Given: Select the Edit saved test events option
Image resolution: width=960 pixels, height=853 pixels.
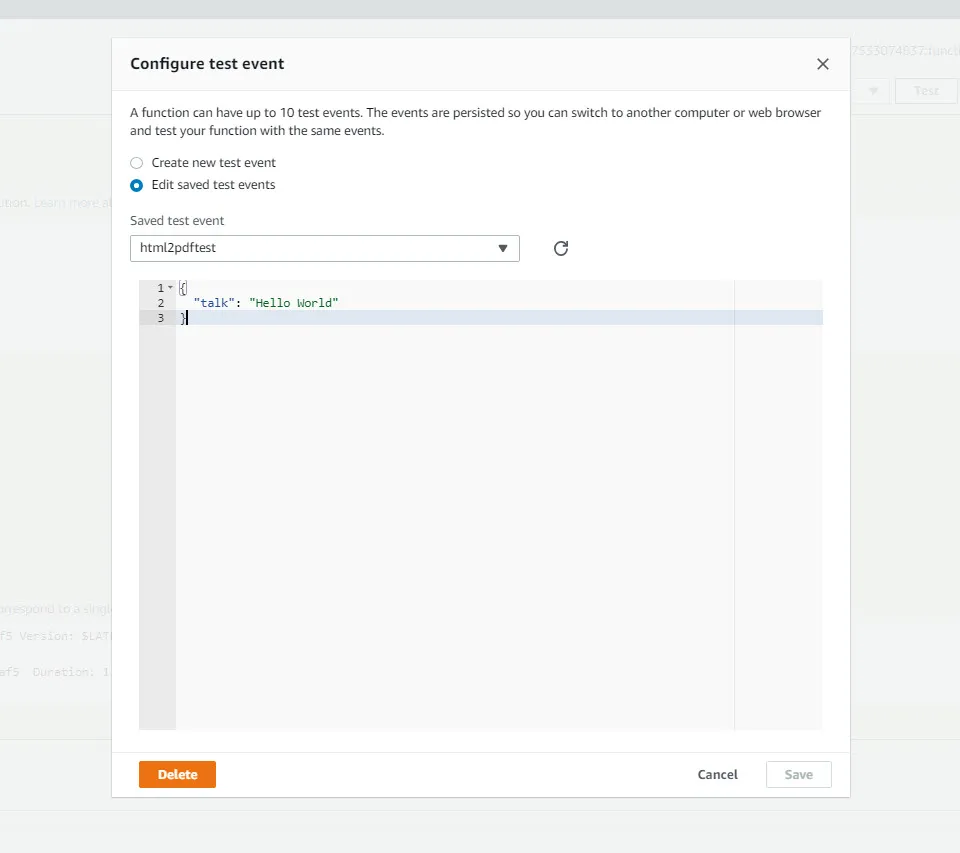Looking at the screenshot, I should click(x=137, y=185).
